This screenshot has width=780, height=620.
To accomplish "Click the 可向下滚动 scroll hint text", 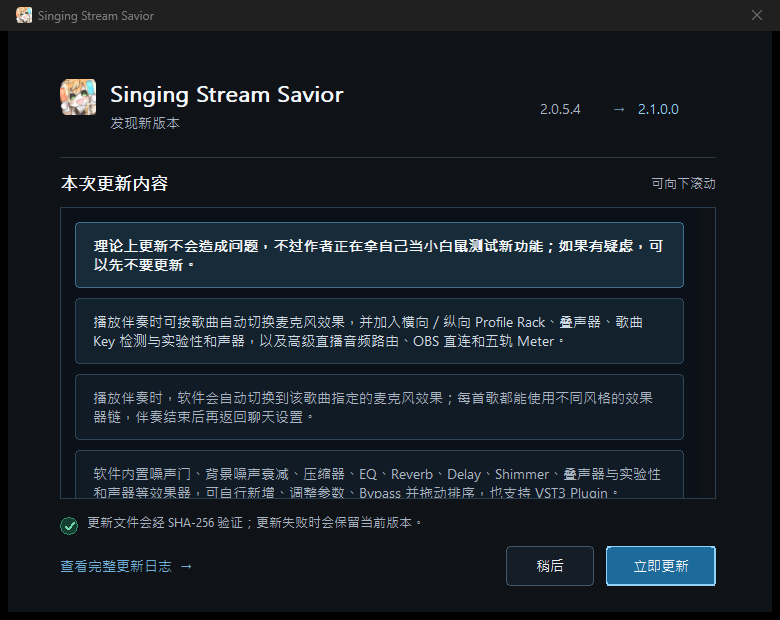I will click(683, 184).
